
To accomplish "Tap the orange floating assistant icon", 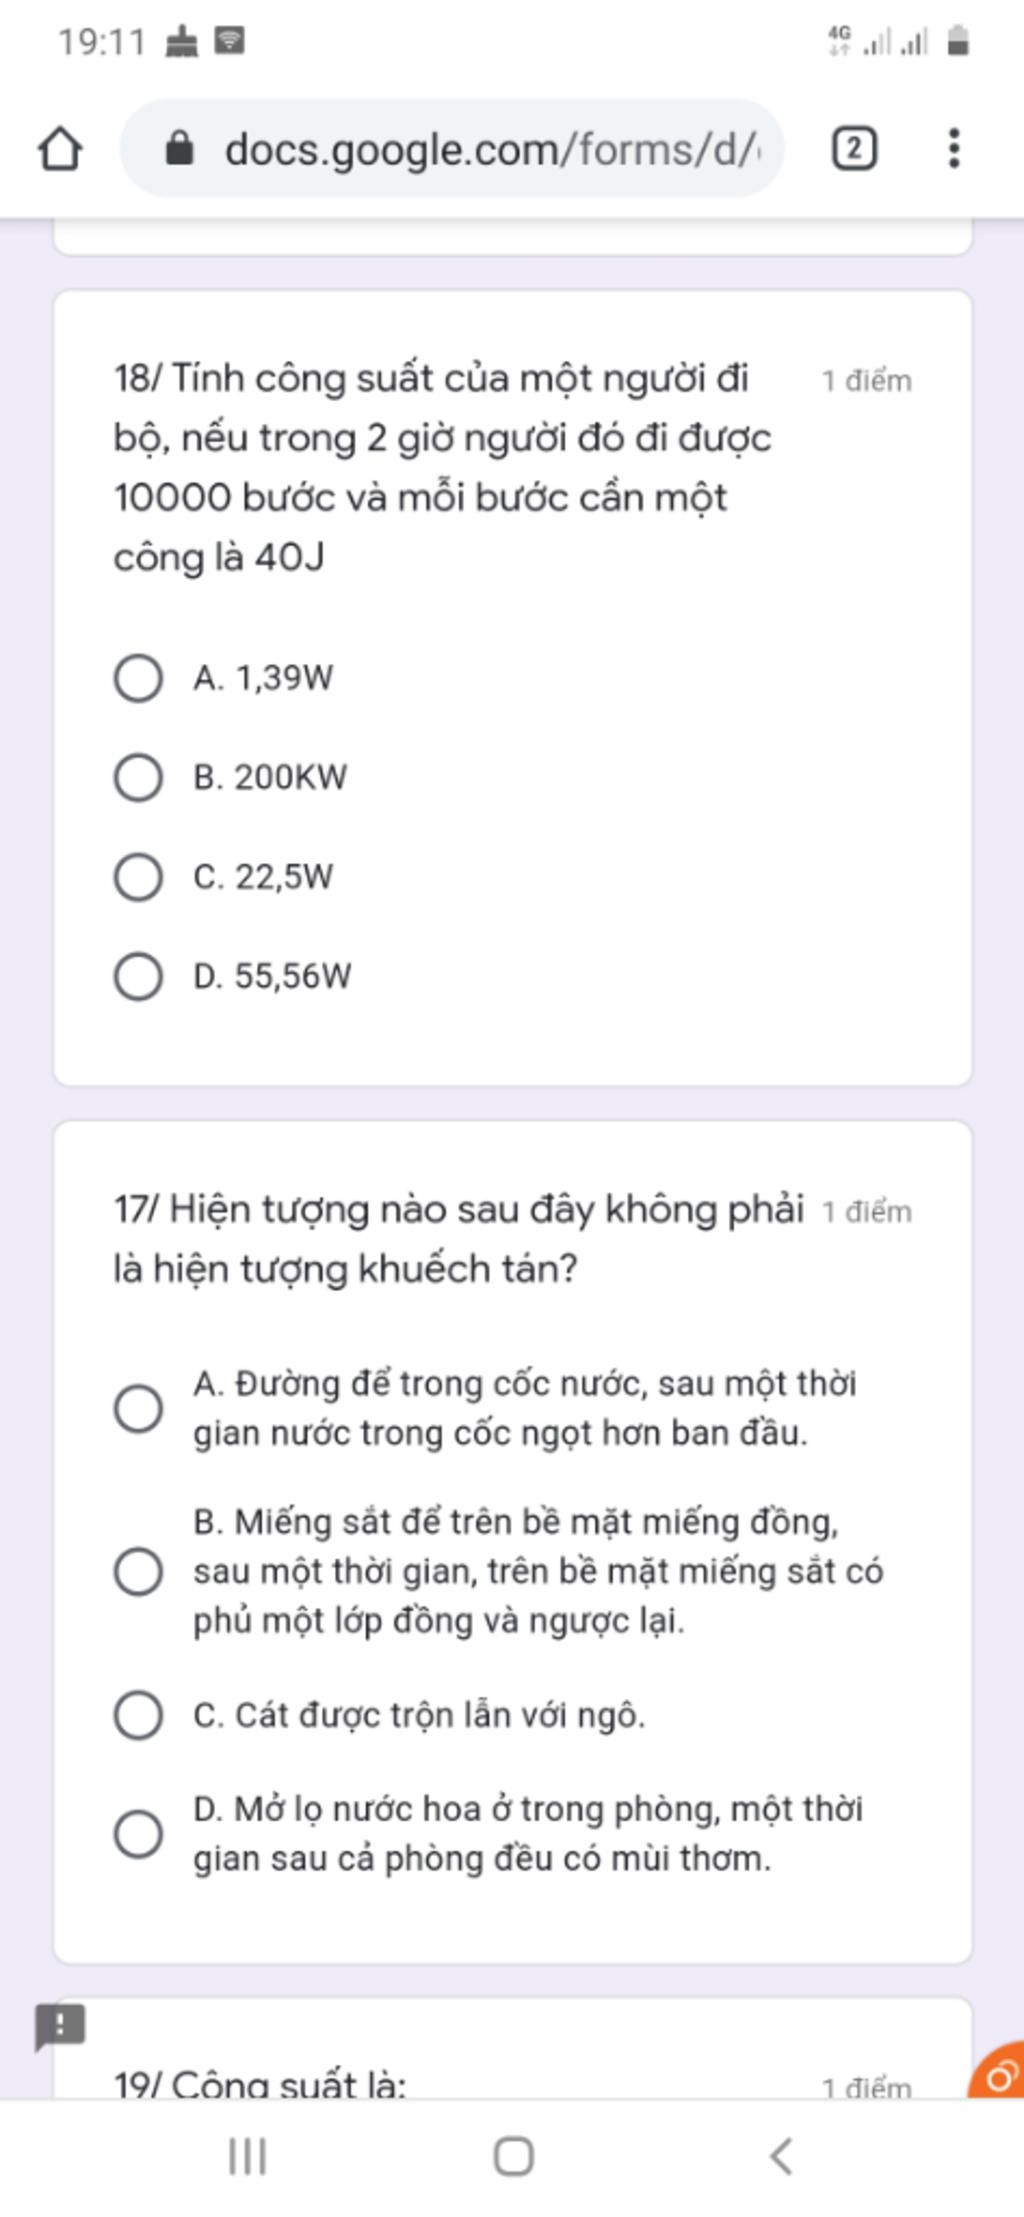I will (x=998, y=2070).
